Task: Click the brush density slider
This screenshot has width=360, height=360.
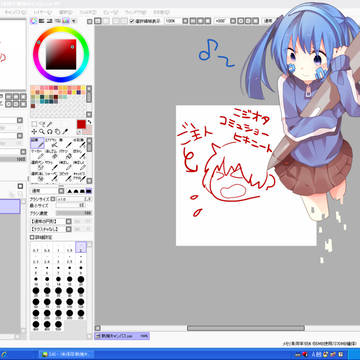Action: pyautogui.click(x=74, y=213)
